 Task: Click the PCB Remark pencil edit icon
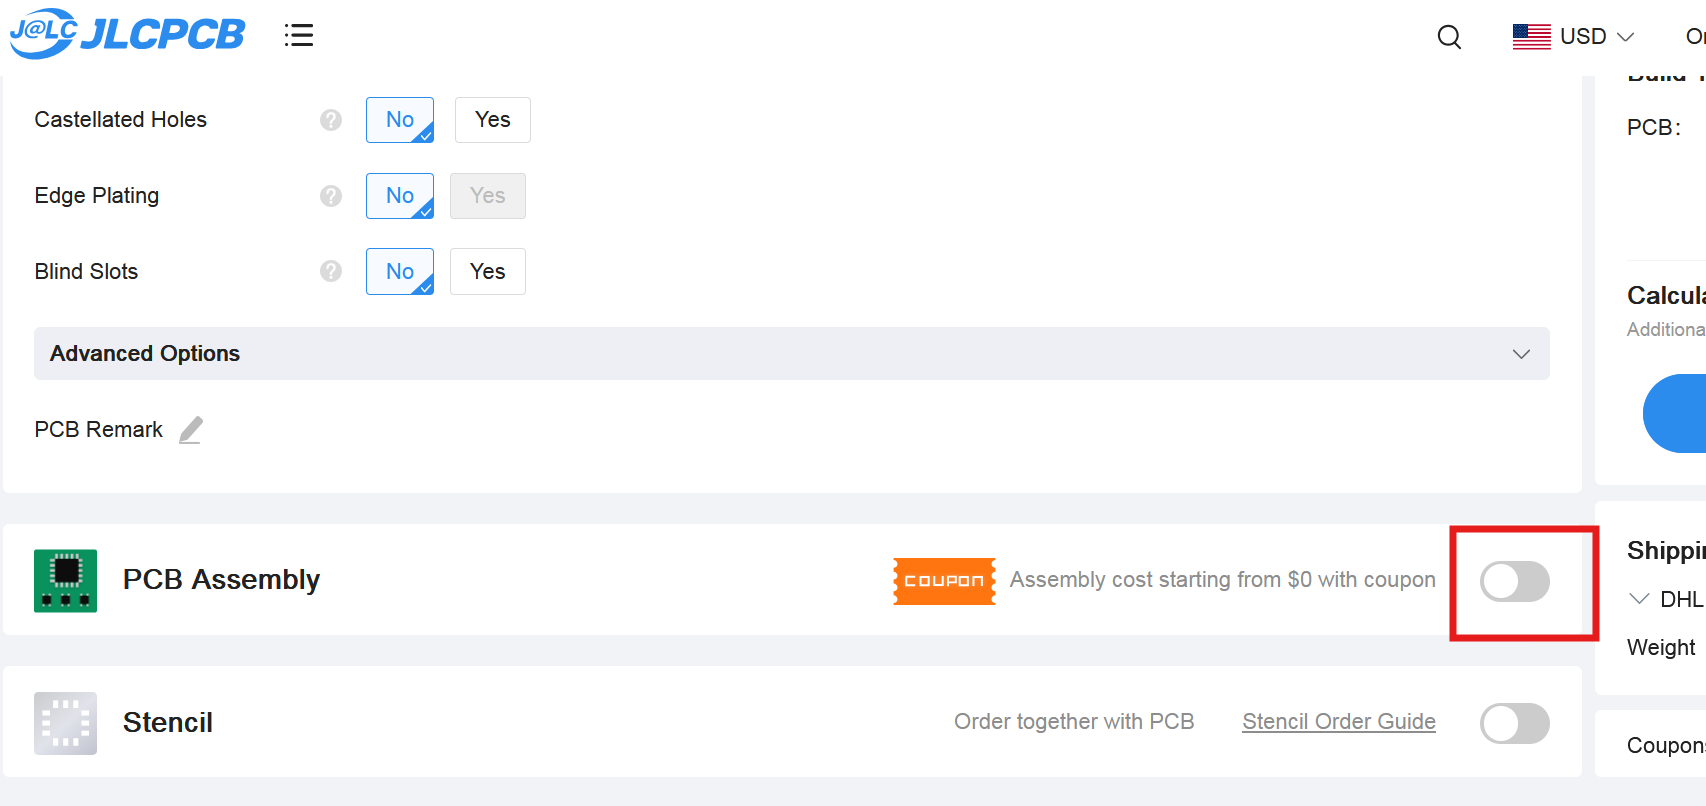click(191, 430)
